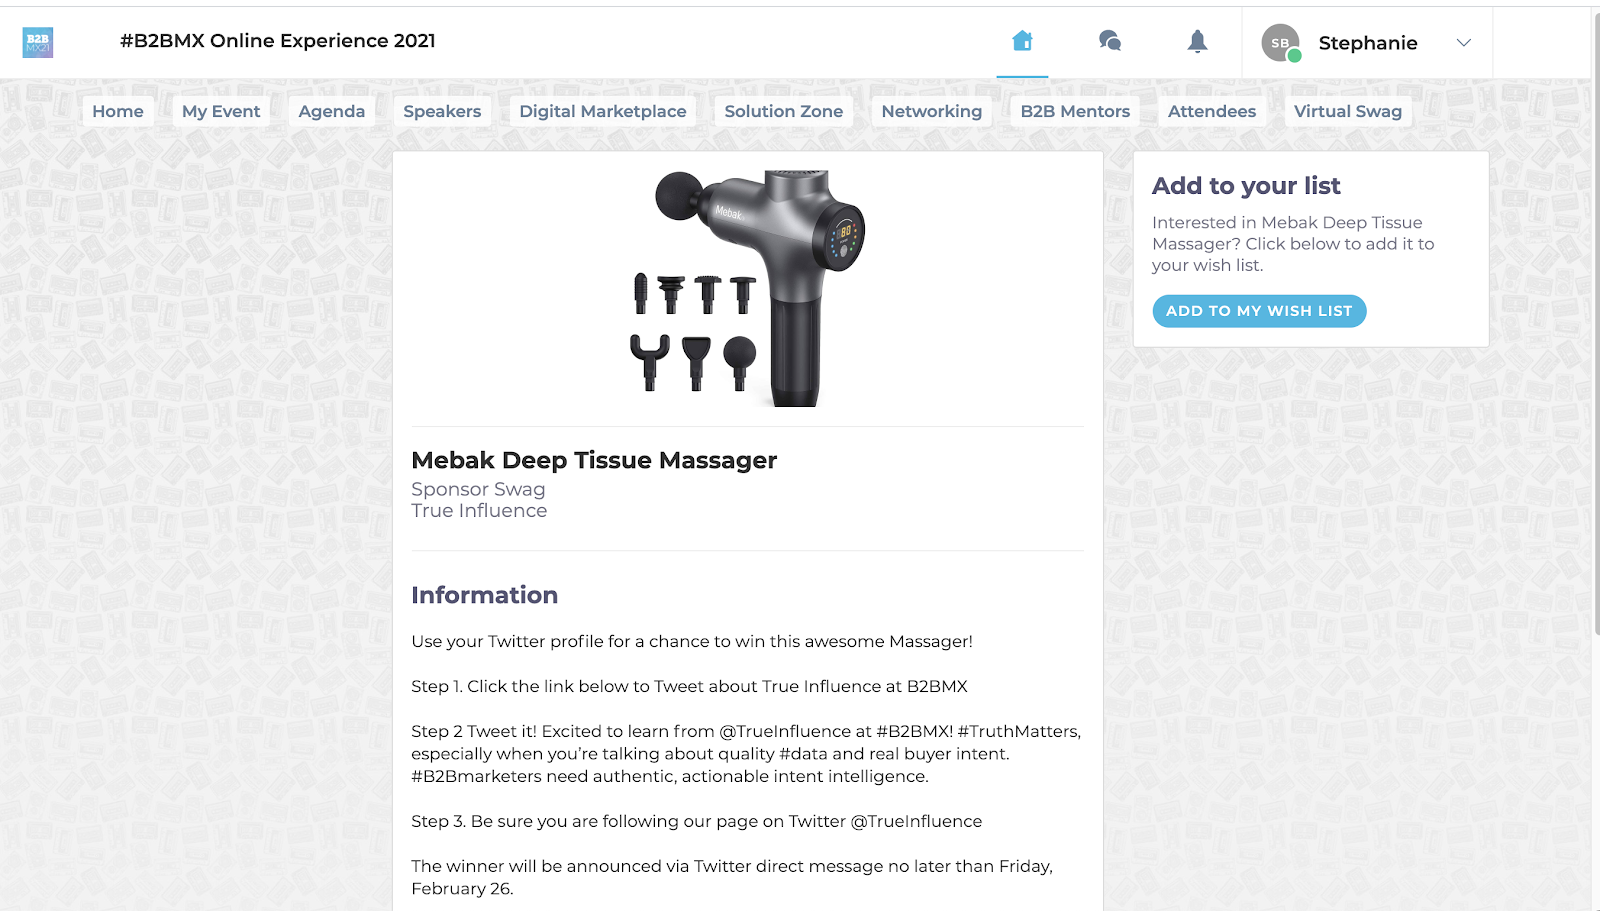
Task: Click Add To My Wish List button
Action: tap(1259, 311)
